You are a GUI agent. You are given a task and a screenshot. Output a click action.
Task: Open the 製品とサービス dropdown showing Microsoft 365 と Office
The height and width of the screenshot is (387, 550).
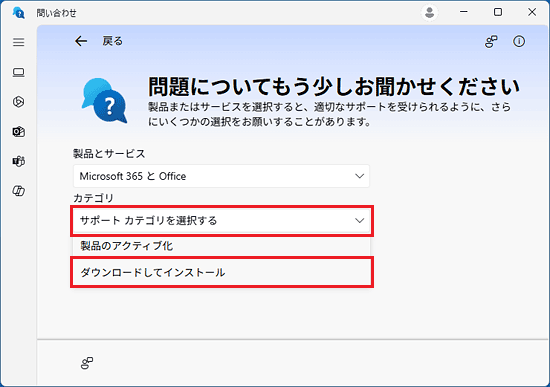pyautogui.click(x=221, y=176)
